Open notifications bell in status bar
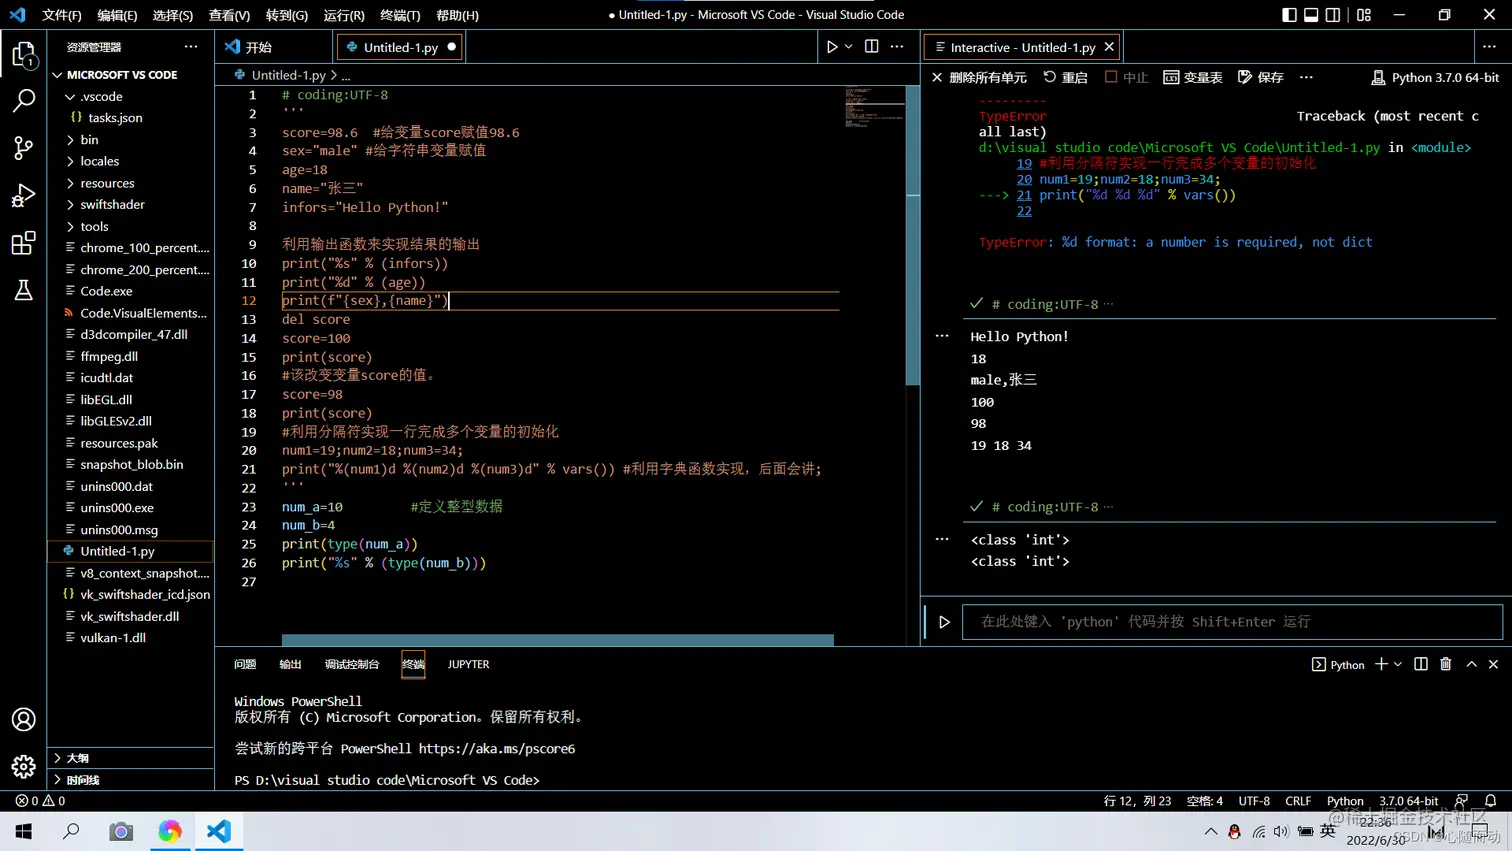This screenshot has width=1512, height=851. pyautogui.click(x=1490, y=801)
